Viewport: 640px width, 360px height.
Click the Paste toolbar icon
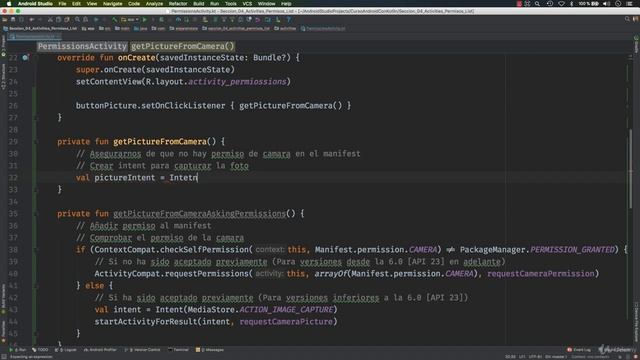tap(67, 19)
